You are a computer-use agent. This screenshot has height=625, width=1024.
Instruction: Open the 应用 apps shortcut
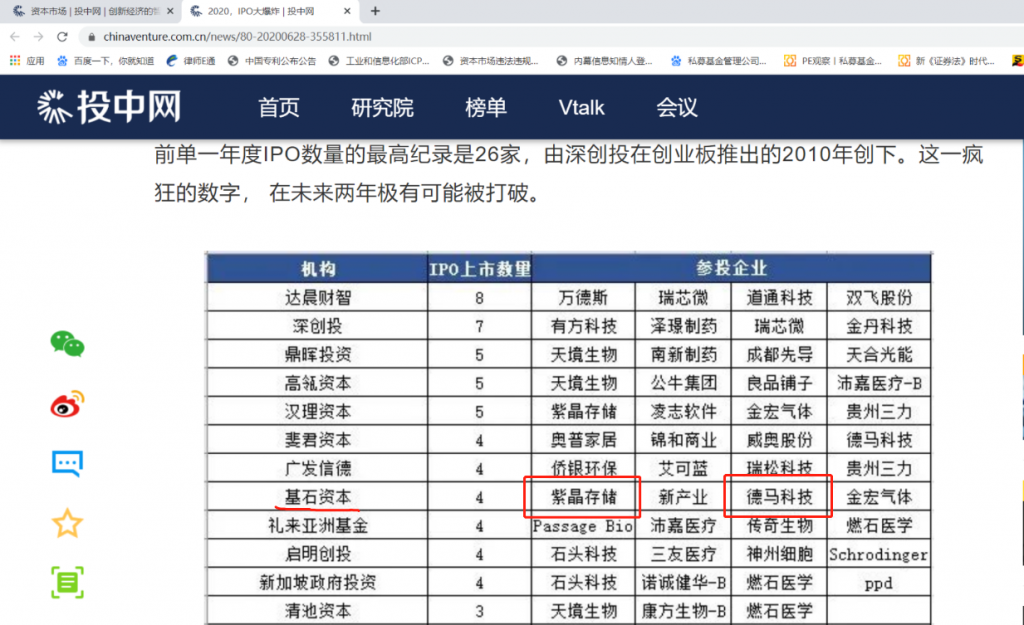pyautogui.click(x=27, y=61)
